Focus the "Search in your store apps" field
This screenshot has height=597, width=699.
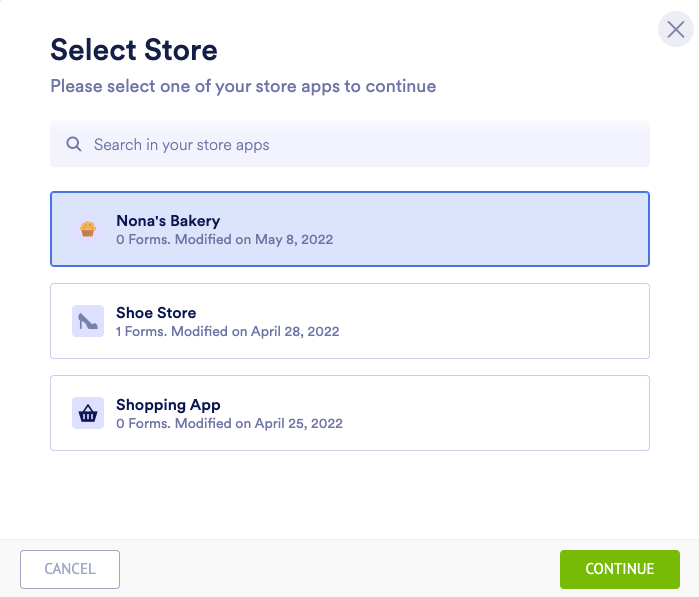(x=360, y=145)
